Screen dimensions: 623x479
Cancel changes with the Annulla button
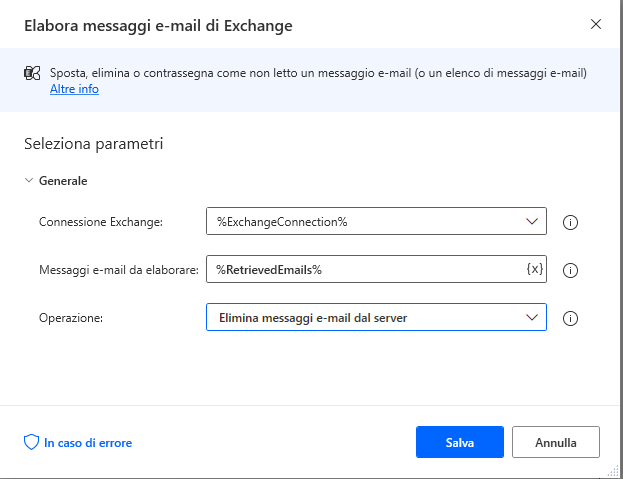pyautogui.click(x=555, y=442)
